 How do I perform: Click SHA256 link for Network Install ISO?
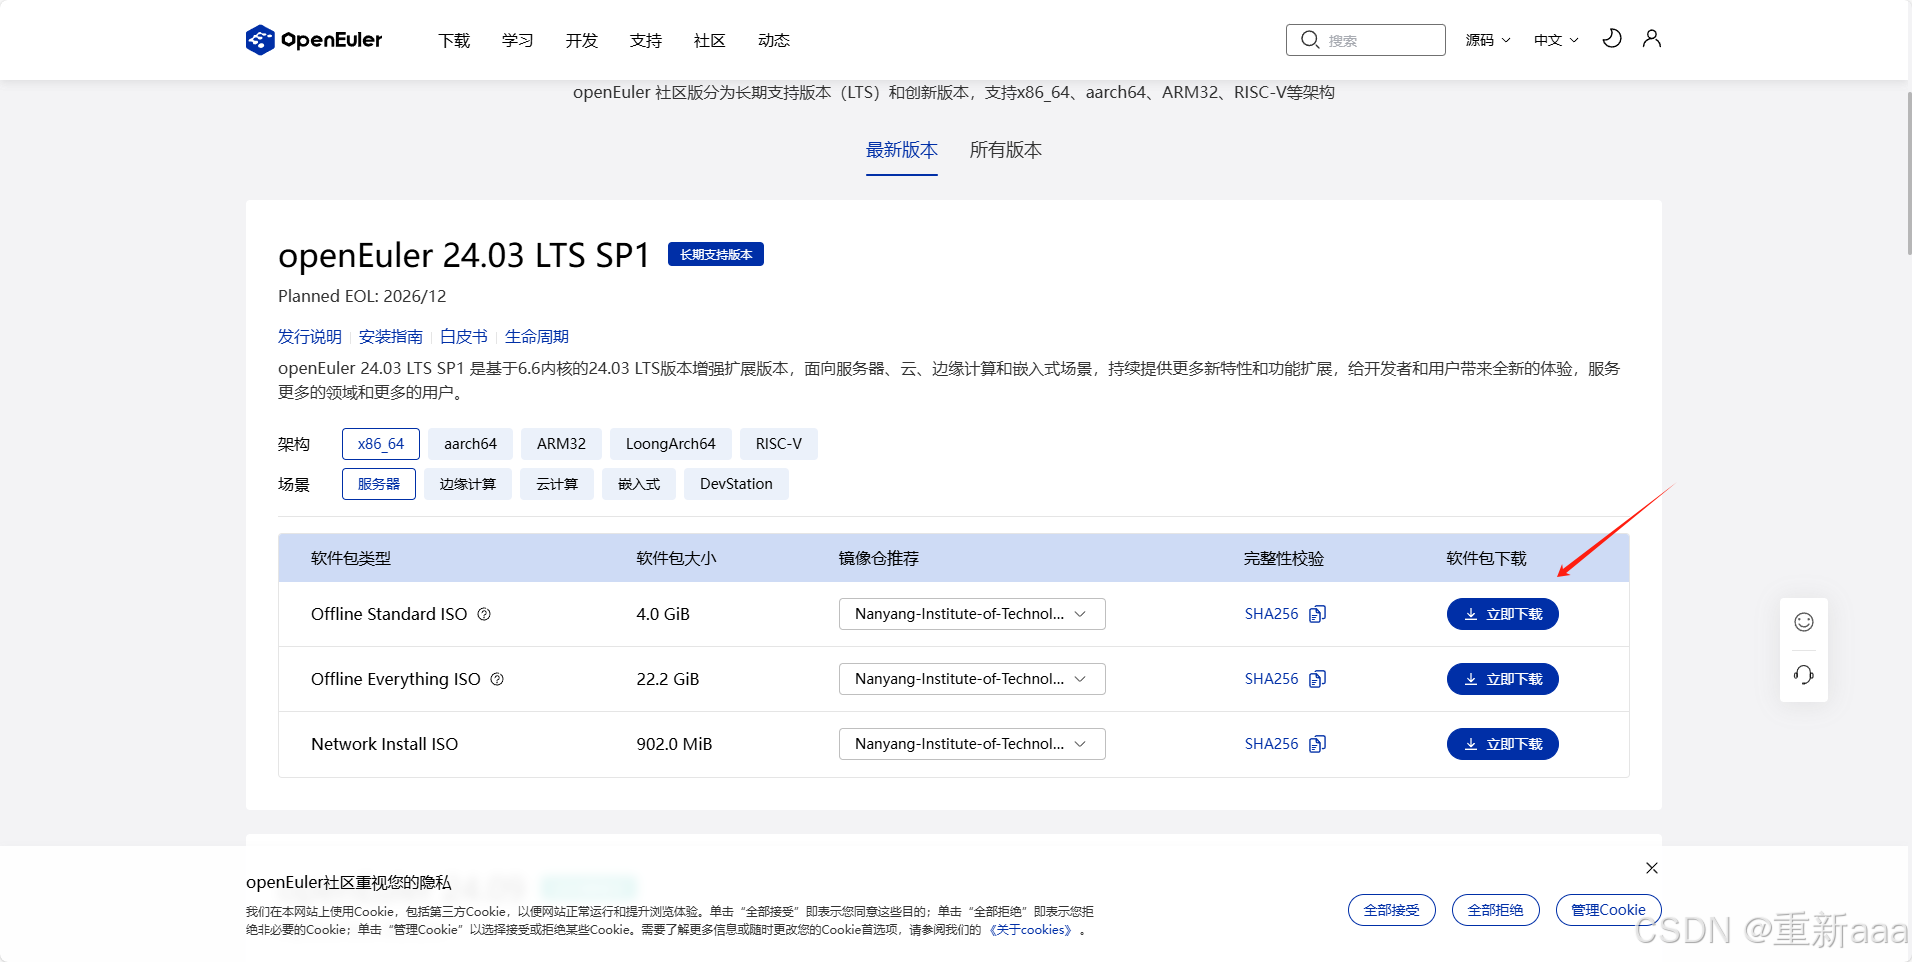click(x=1272, y=744)
